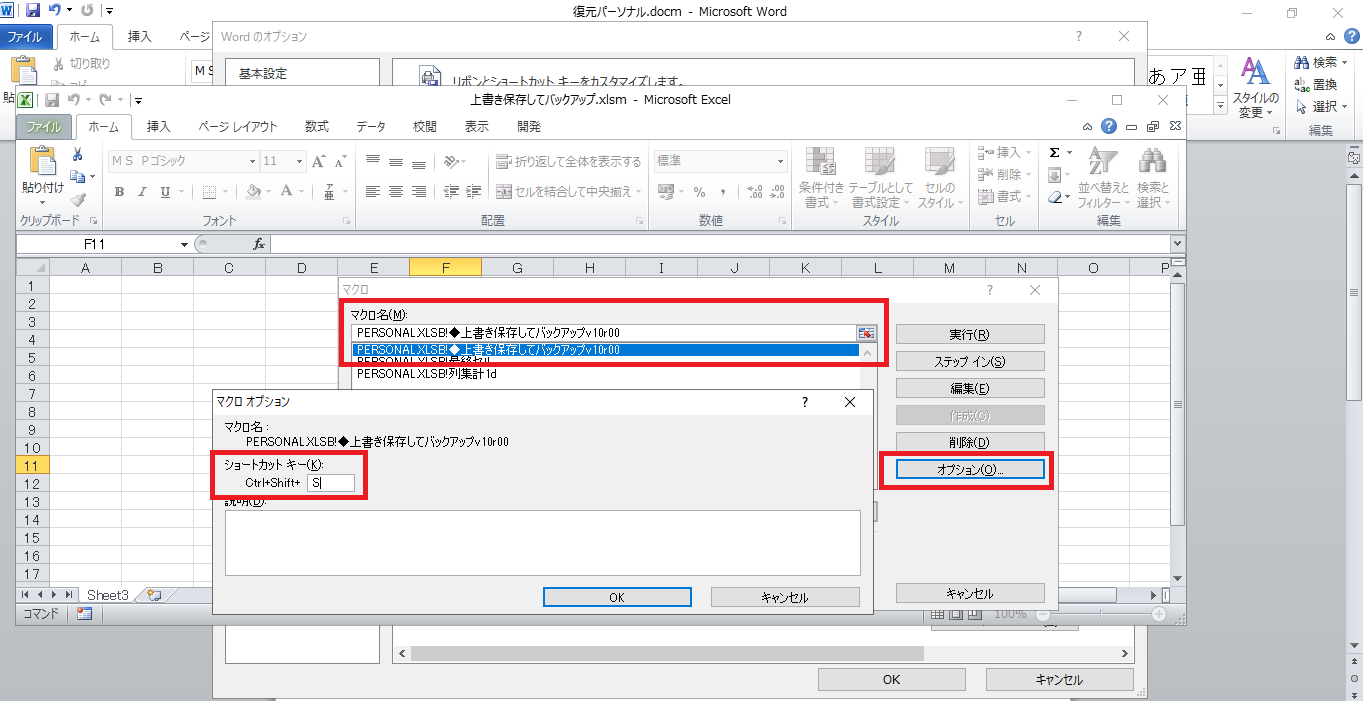
Task: Open the font size dropdown showing 11
Action: point(299,161)
